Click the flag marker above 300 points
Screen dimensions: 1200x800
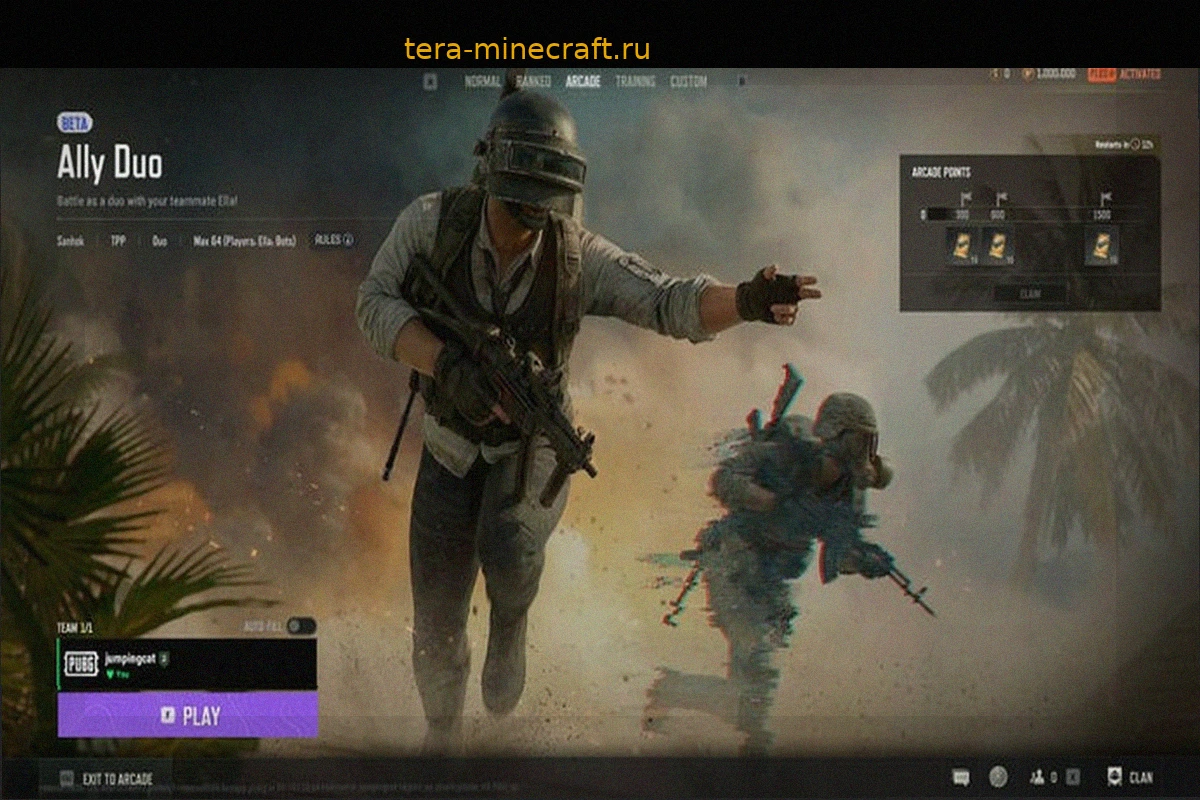pos(966,198)
